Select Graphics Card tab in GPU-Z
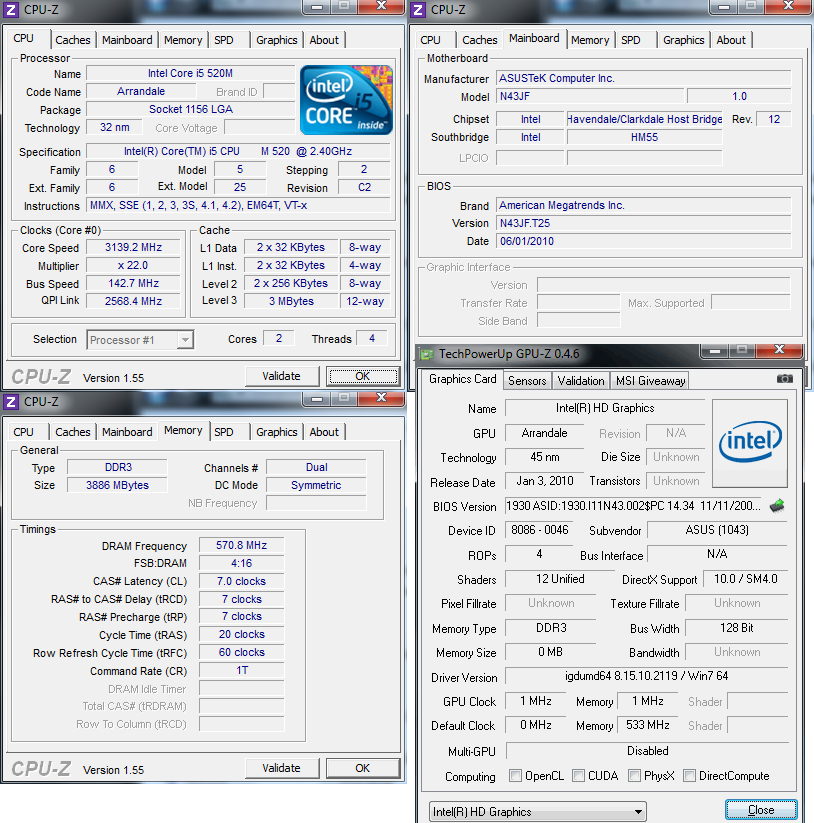Screen dimensions: 814x823 [x=462, y=379]
